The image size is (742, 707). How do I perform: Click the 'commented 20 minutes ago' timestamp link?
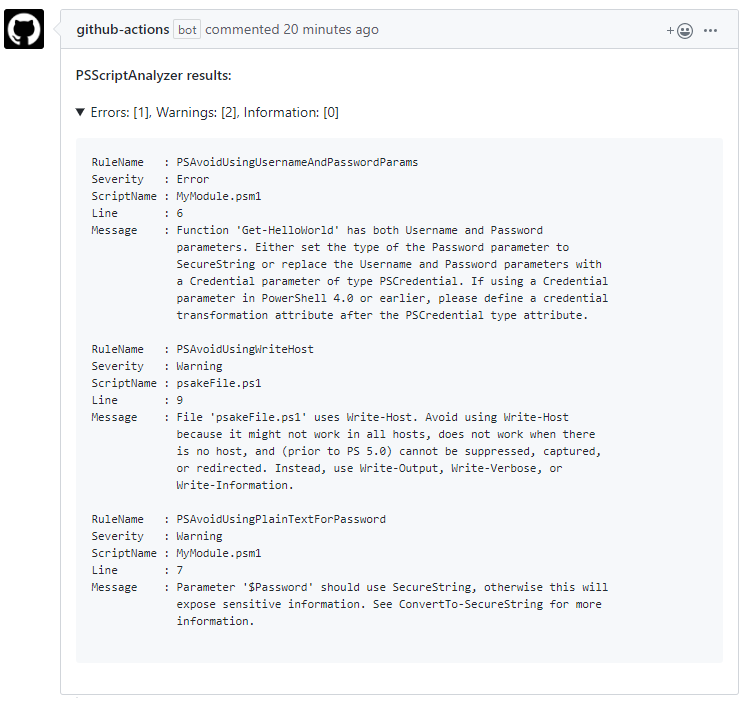(x=292, y=29)
